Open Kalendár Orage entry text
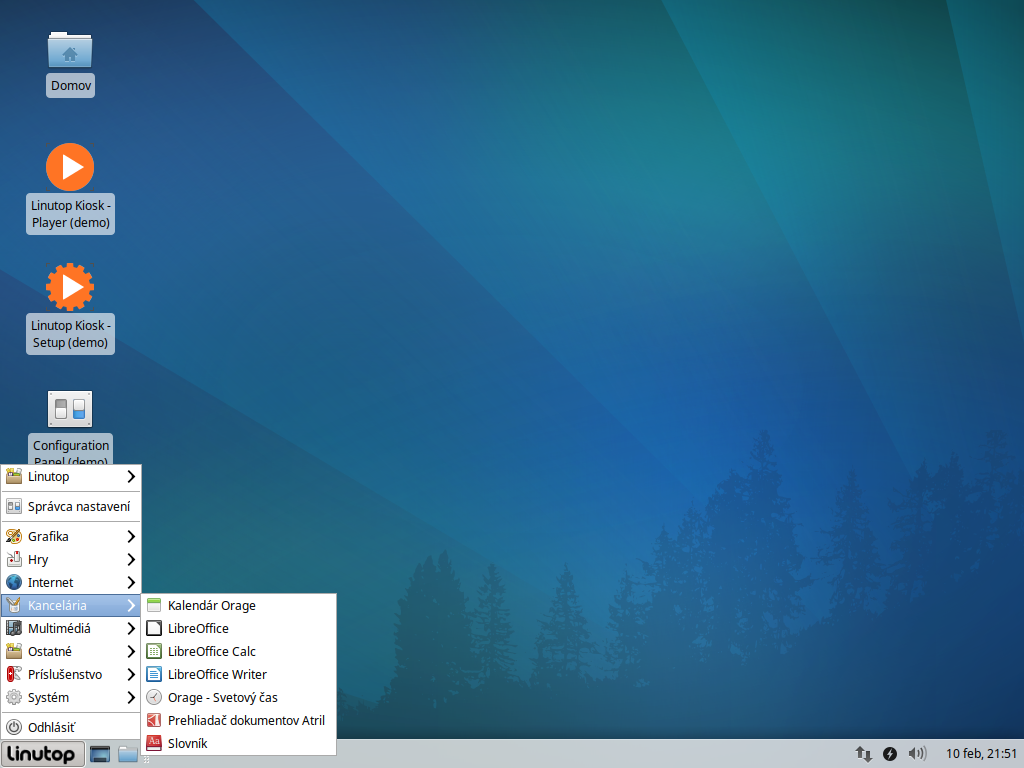 (212, 605)
